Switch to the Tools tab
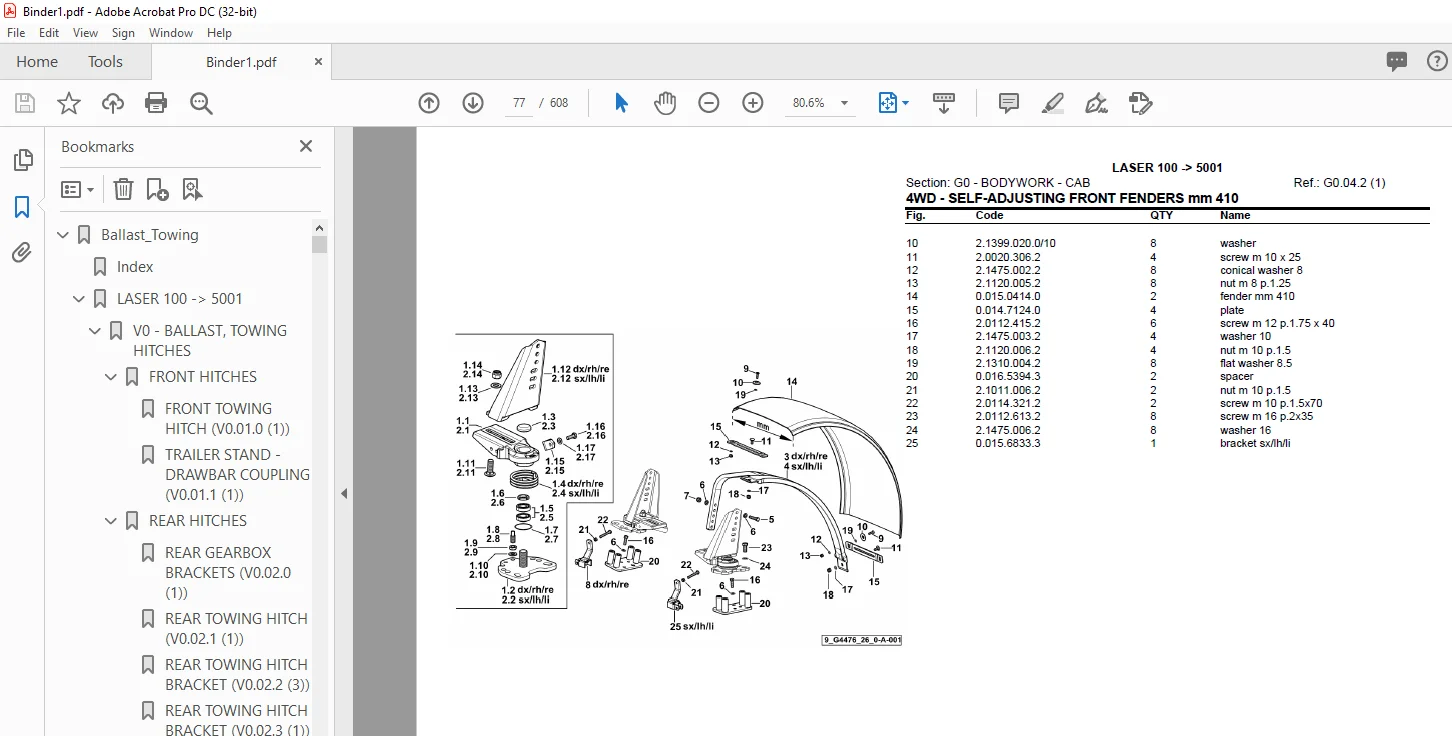Viewport: 1452px width, 736px height. 105,62
